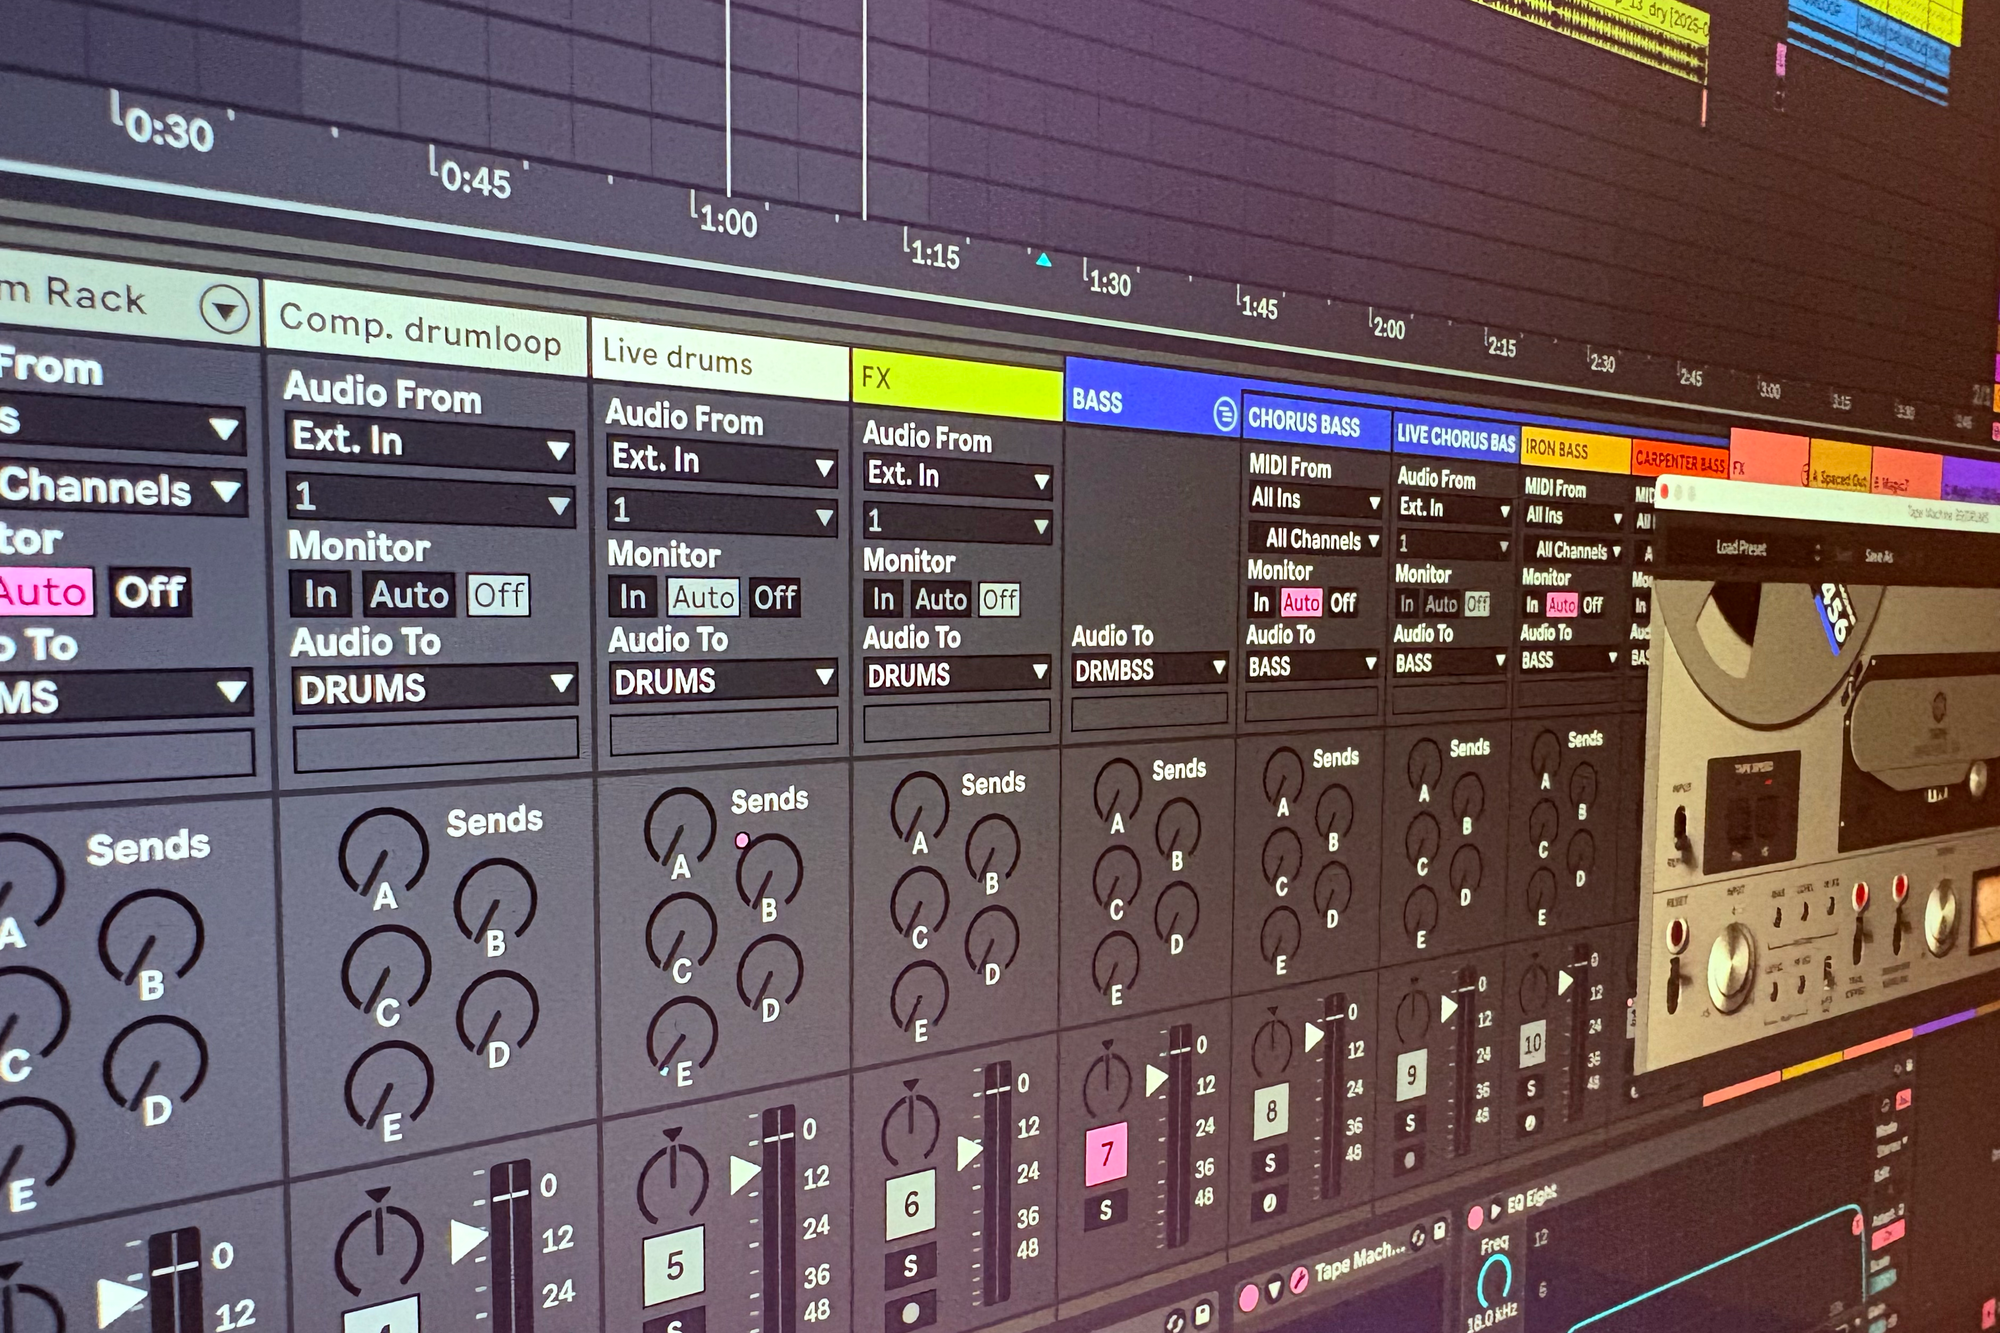The width and height of the screenshot is (2000, 1333).
Task: Click the BASS track group fold icon
Action: point(1224,414)
